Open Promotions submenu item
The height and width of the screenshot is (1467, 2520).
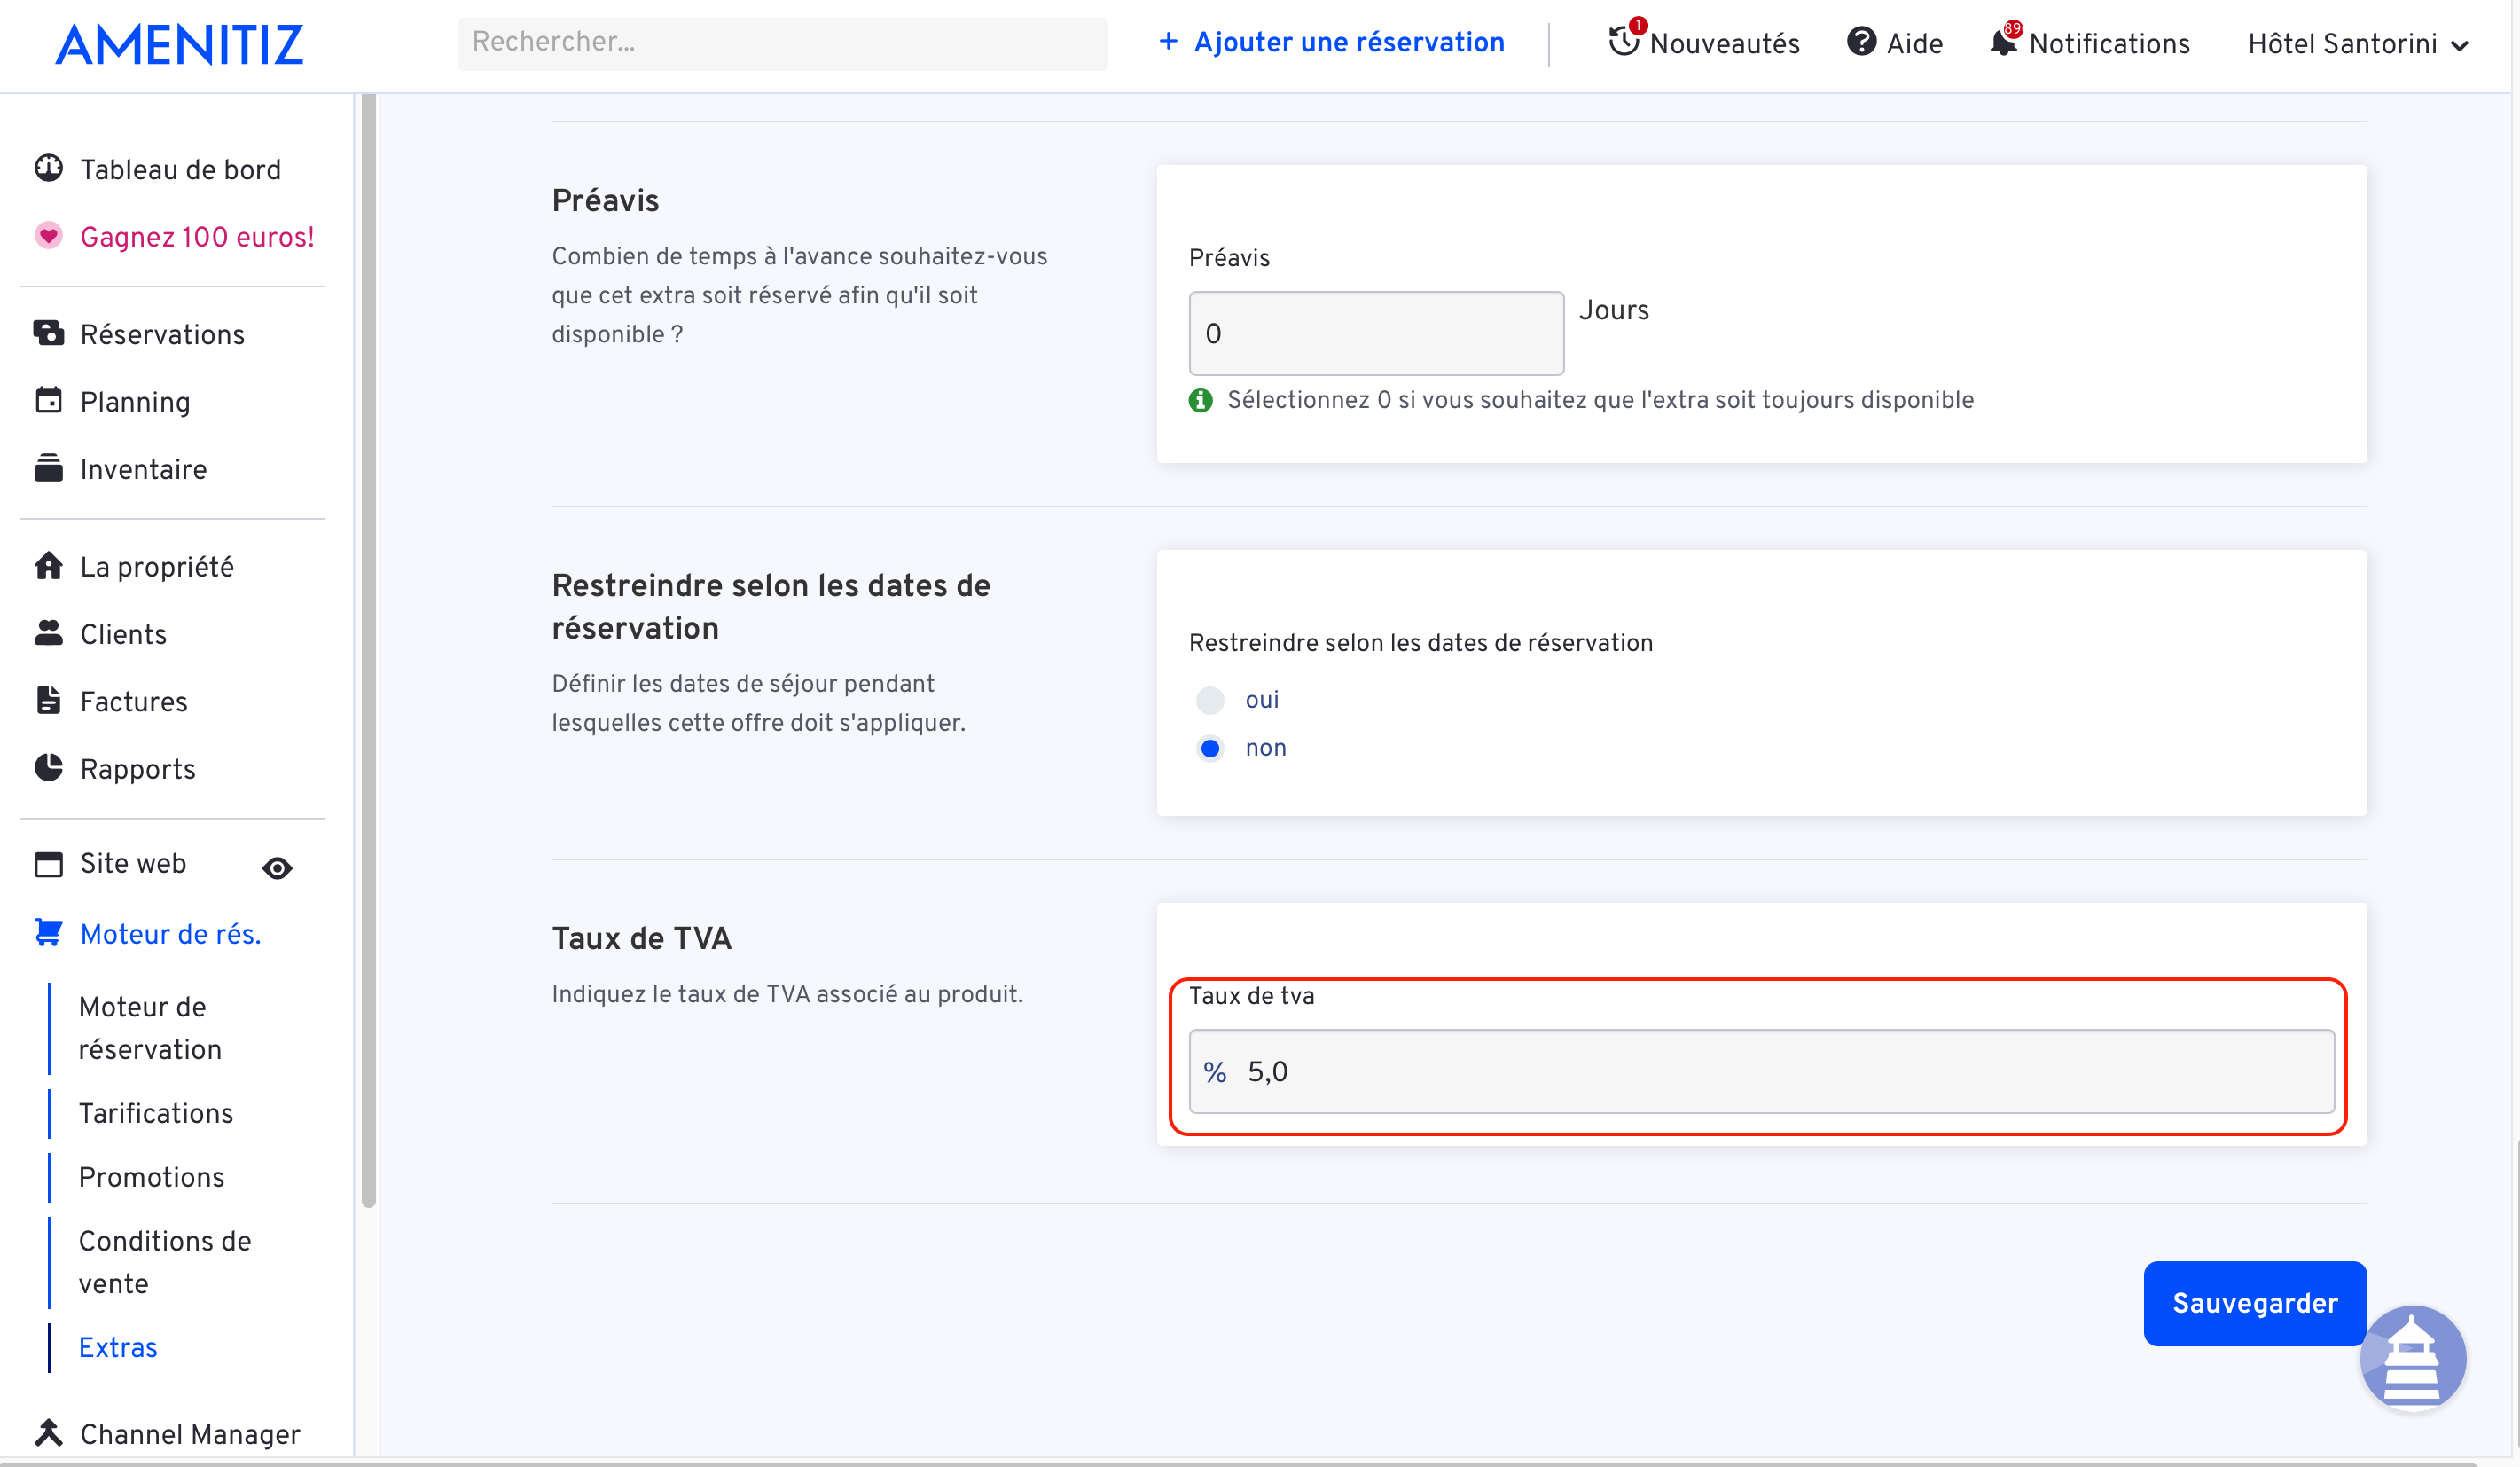point(151,1177)
